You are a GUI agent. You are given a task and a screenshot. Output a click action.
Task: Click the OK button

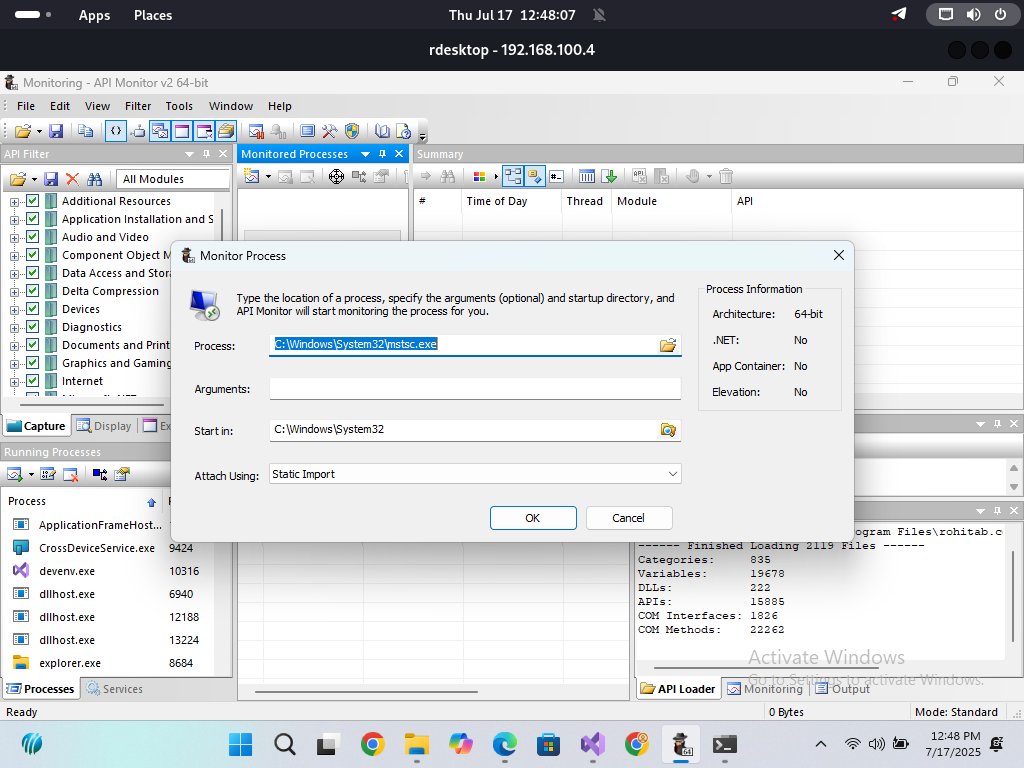point(533,518)
